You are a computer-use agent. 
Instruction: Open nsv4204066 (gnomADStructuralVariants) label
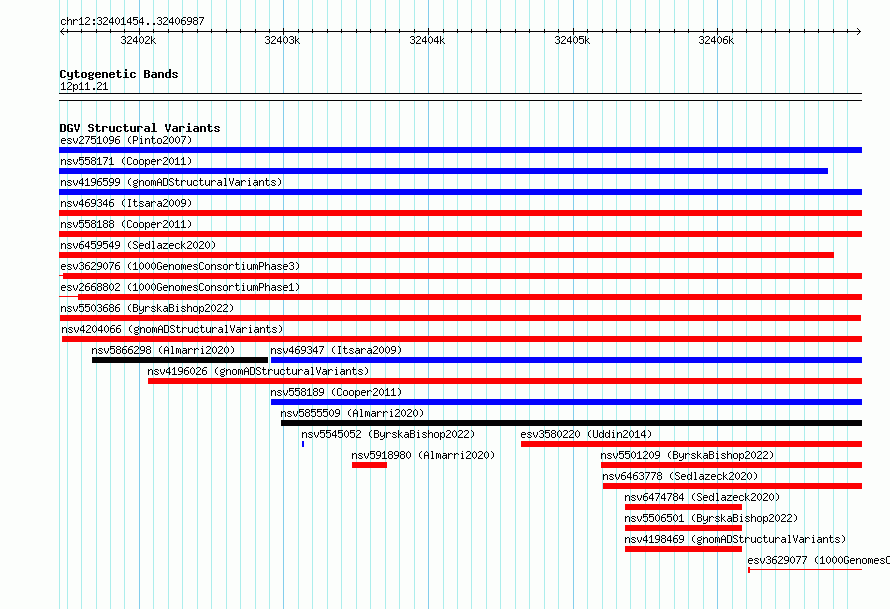tap(172, 329)
